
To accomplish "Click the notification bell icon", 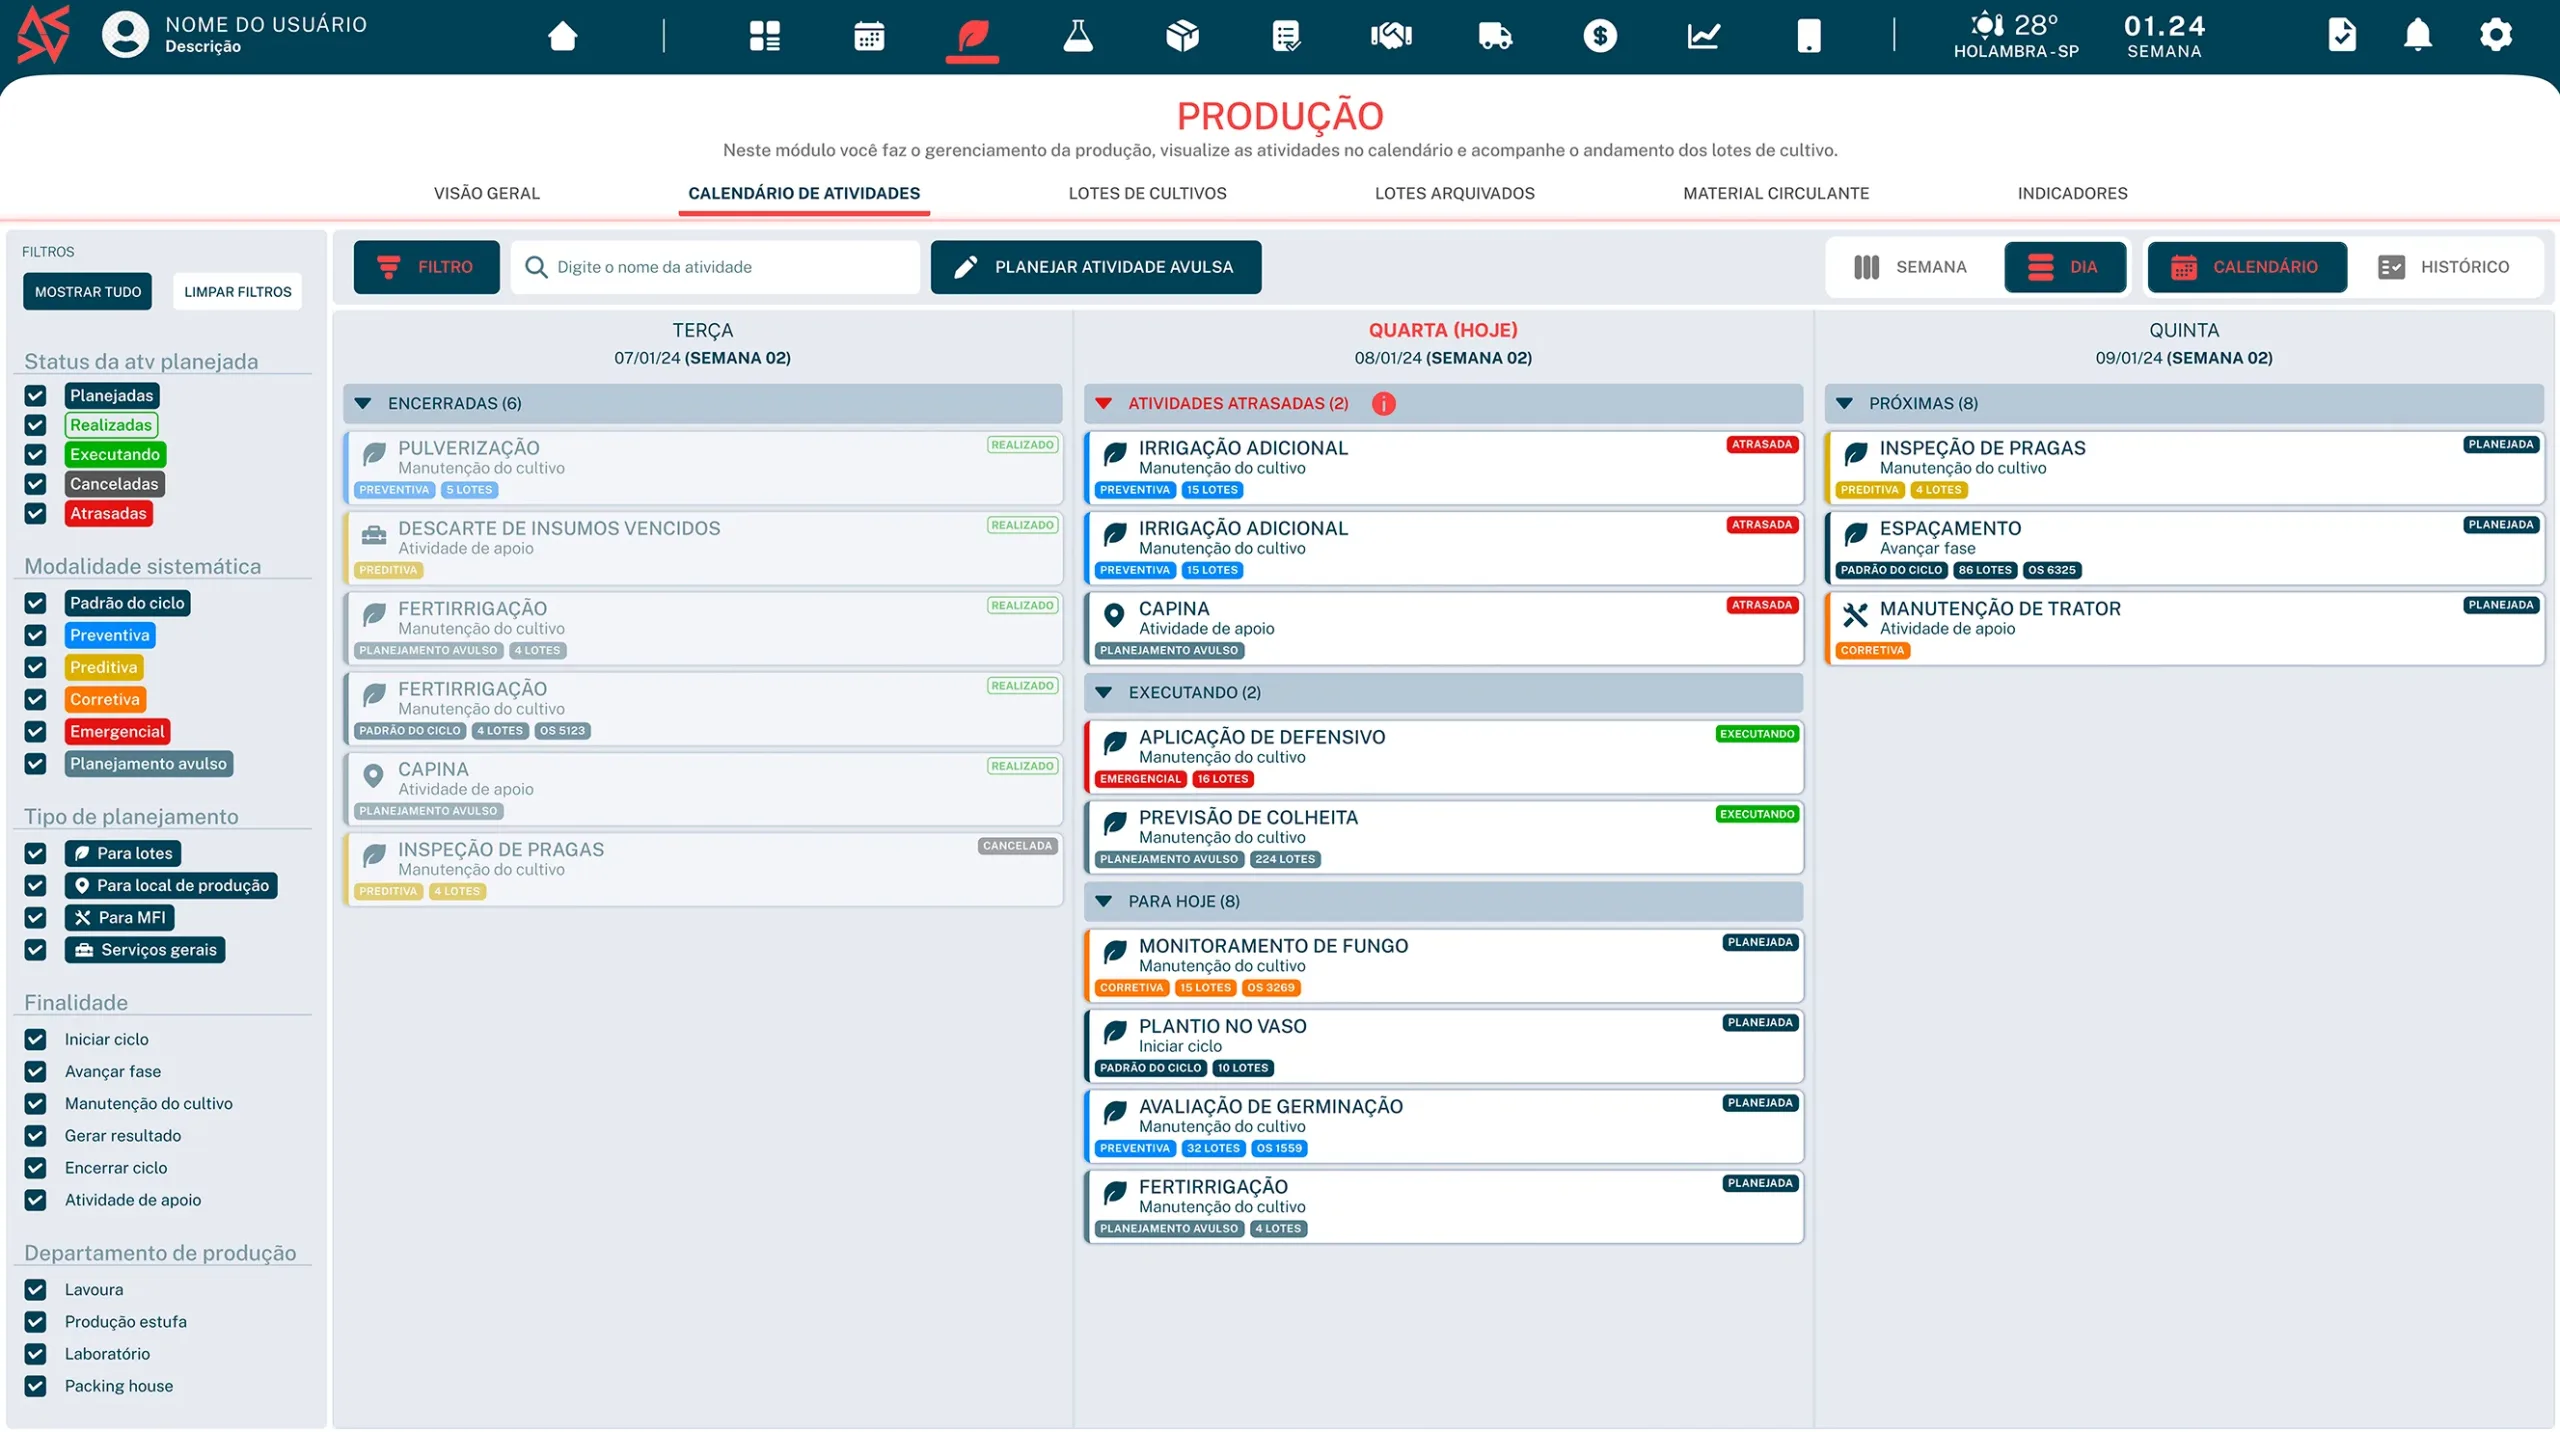I will 2417,35.
